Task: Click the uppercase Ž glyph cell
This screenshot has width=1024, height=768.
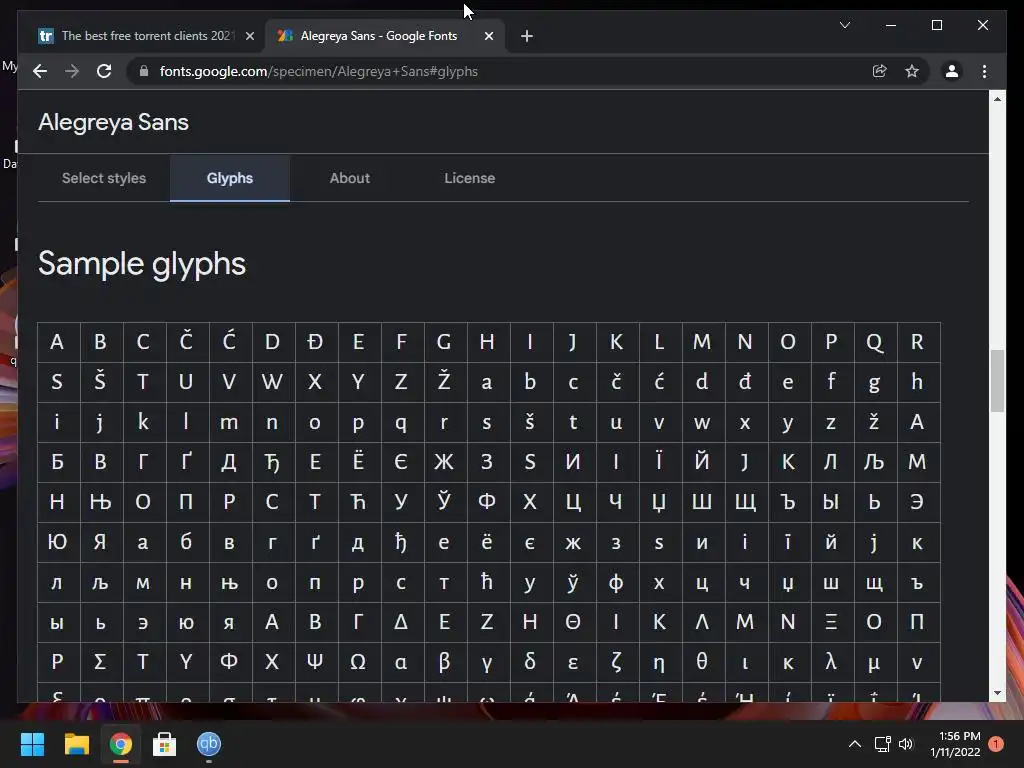Action: [x=444, y=381]
